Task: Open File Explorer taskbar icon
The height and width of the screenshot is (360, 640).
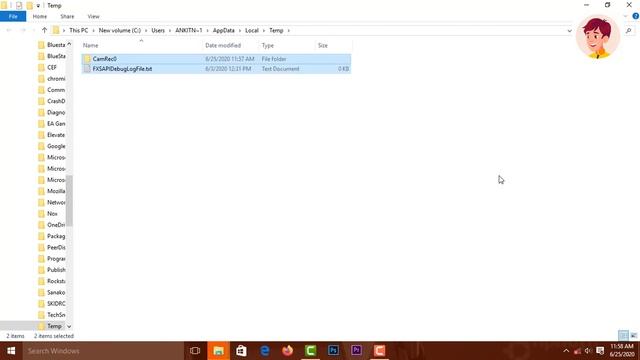Action: (x=218, y=351)
